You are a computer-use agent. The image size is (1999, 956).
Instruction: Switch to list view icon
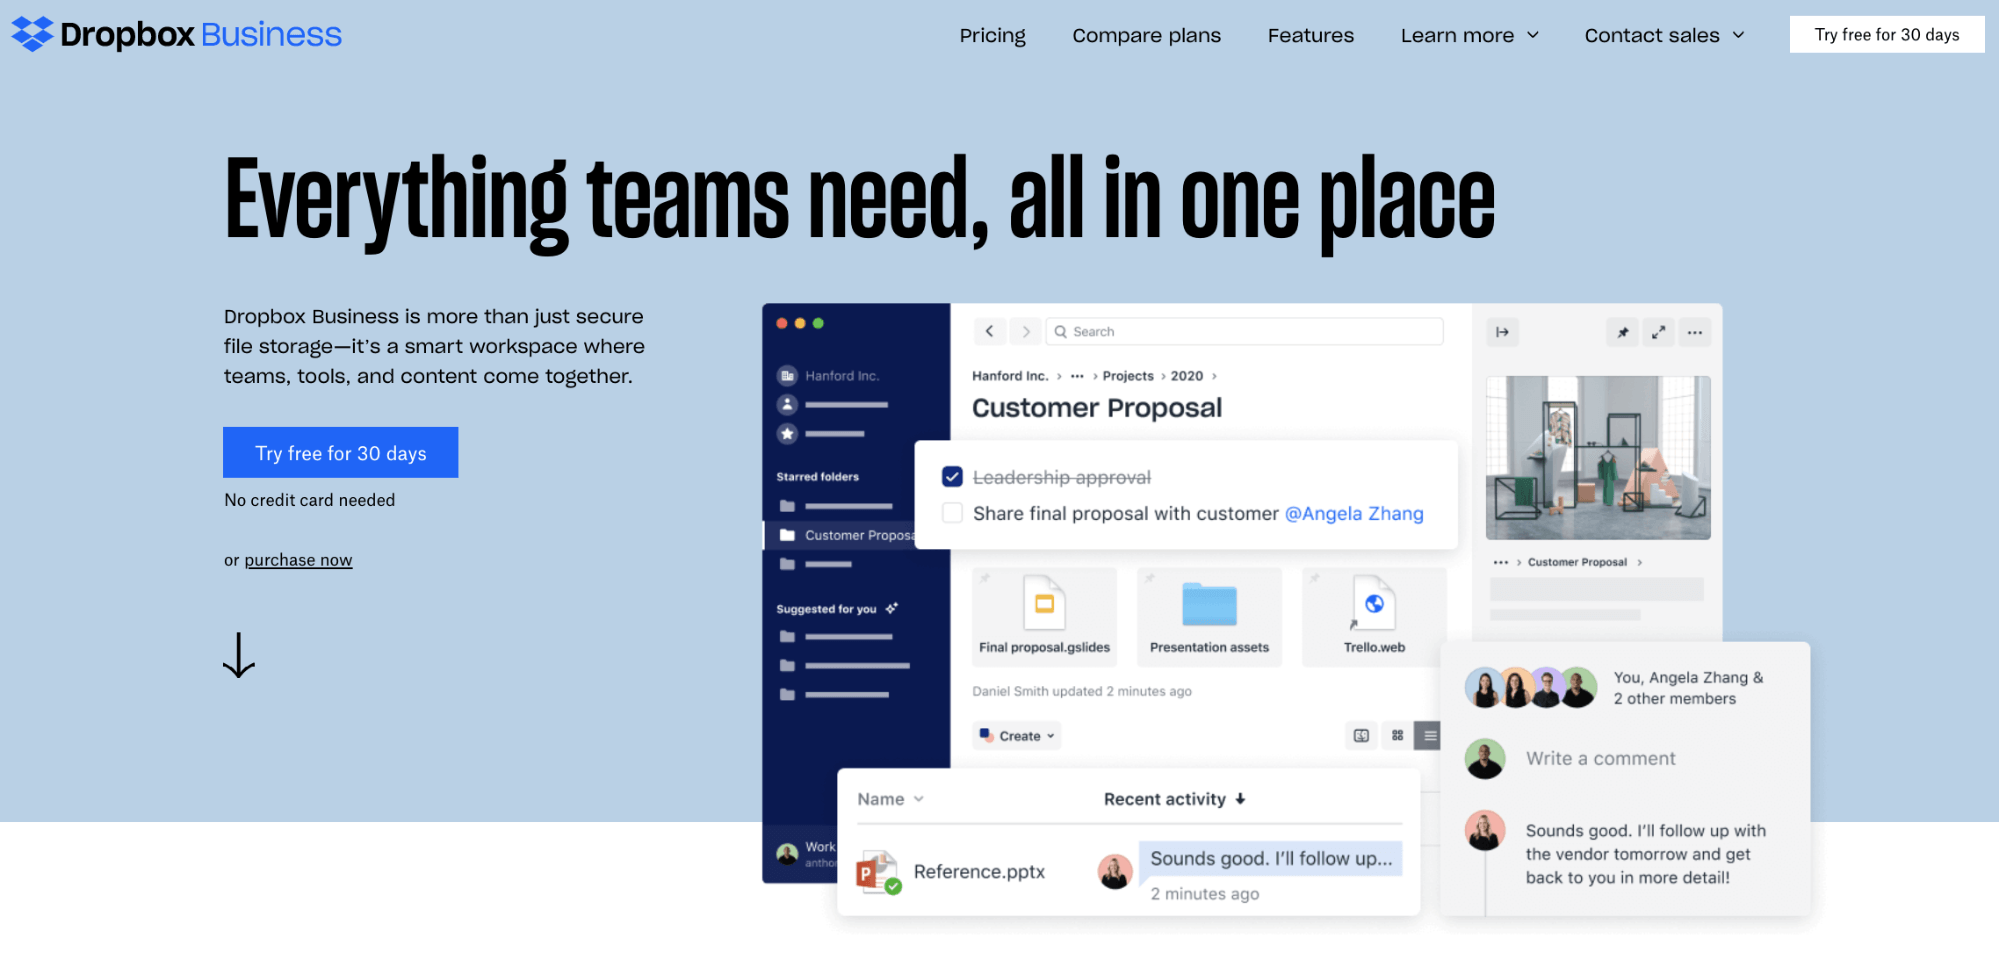click(x=1430, y=735)
